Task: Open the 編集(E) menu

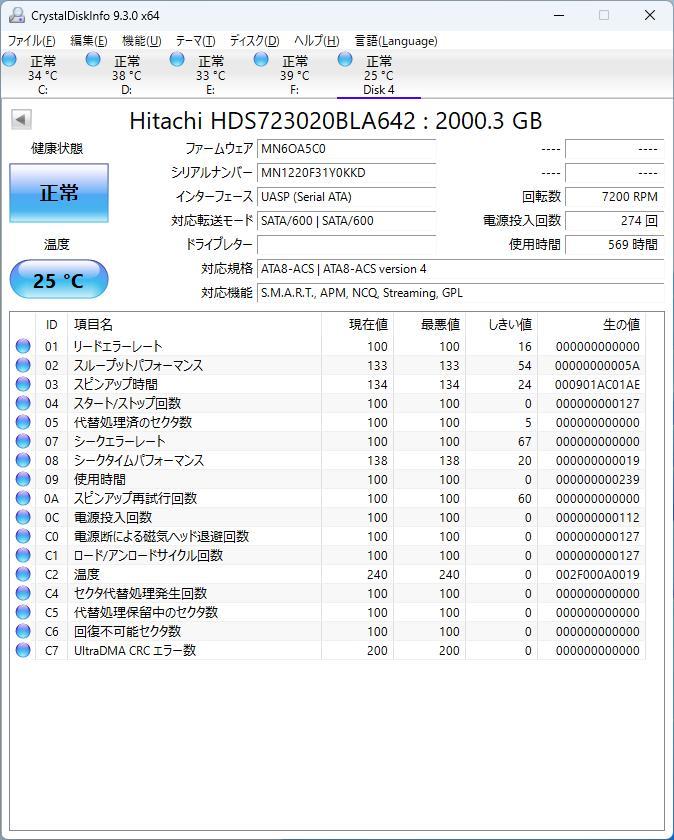Action: (x=88, y=41)
